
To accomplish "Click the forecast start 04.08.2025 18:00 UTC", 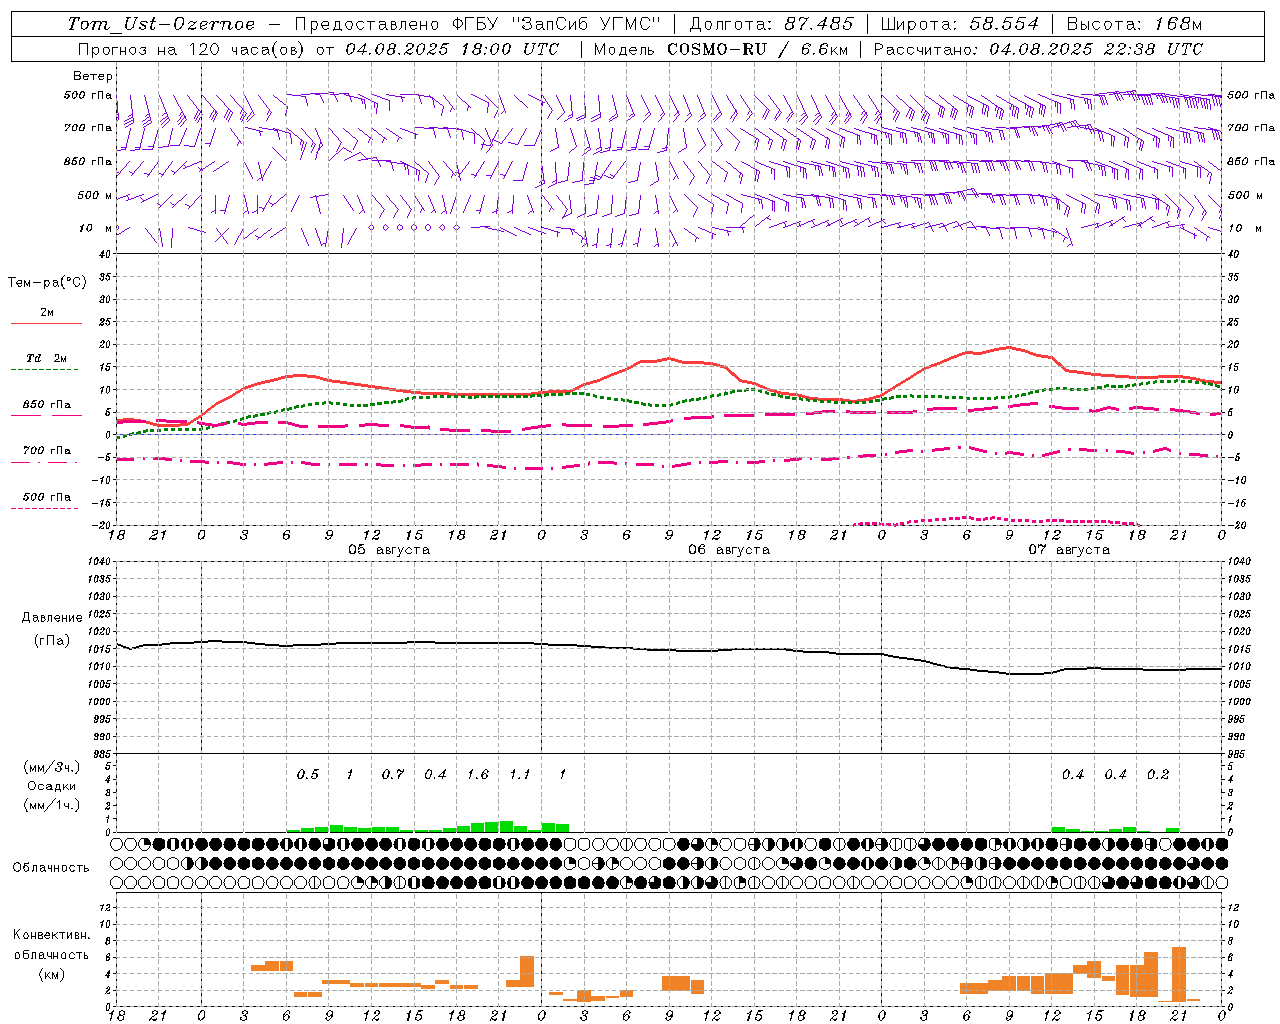I will (452, 48).
